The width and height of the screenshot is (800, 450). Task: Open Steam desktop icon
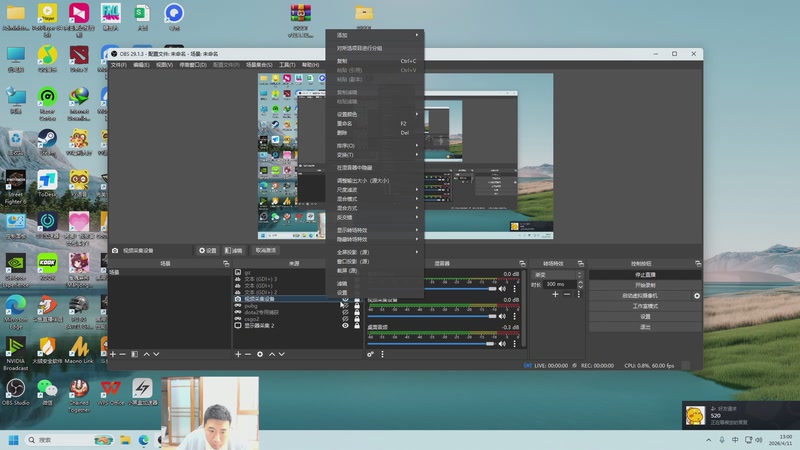click(47, 142)
